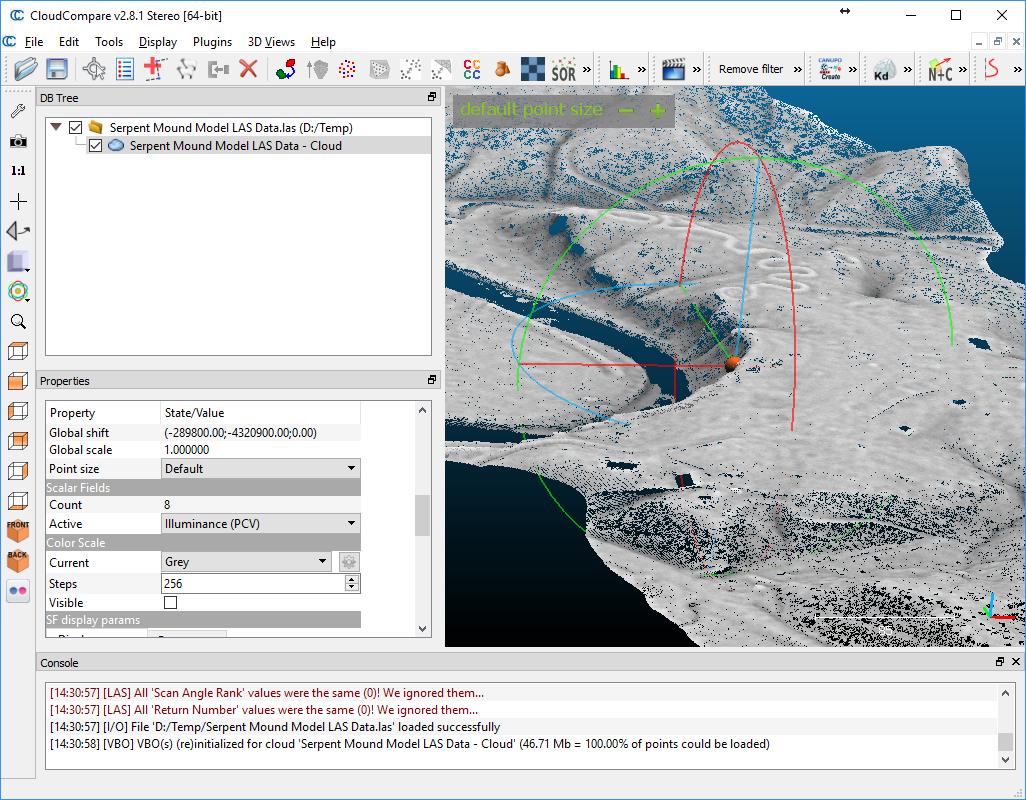Image resolution: width=1026 pixels, height=800 pixels.
Task: Increase default point size with plus
Action: coord(658,111)
